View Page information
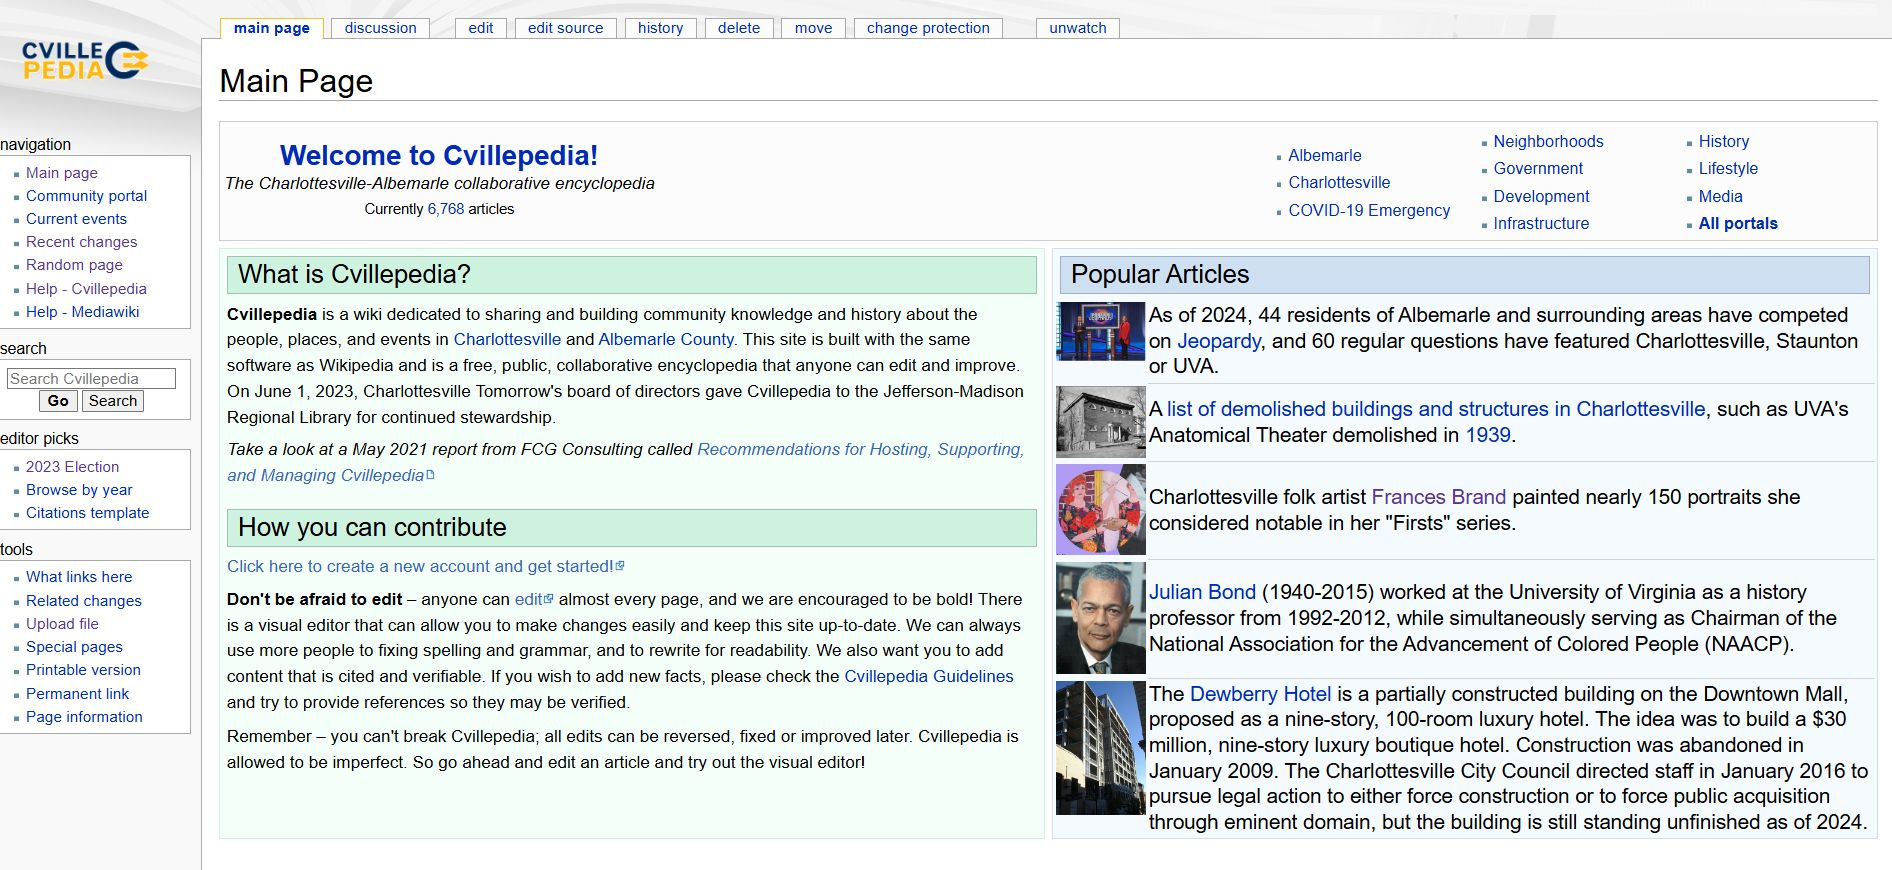Screen dimensions: 1892x870 (84, 717)
